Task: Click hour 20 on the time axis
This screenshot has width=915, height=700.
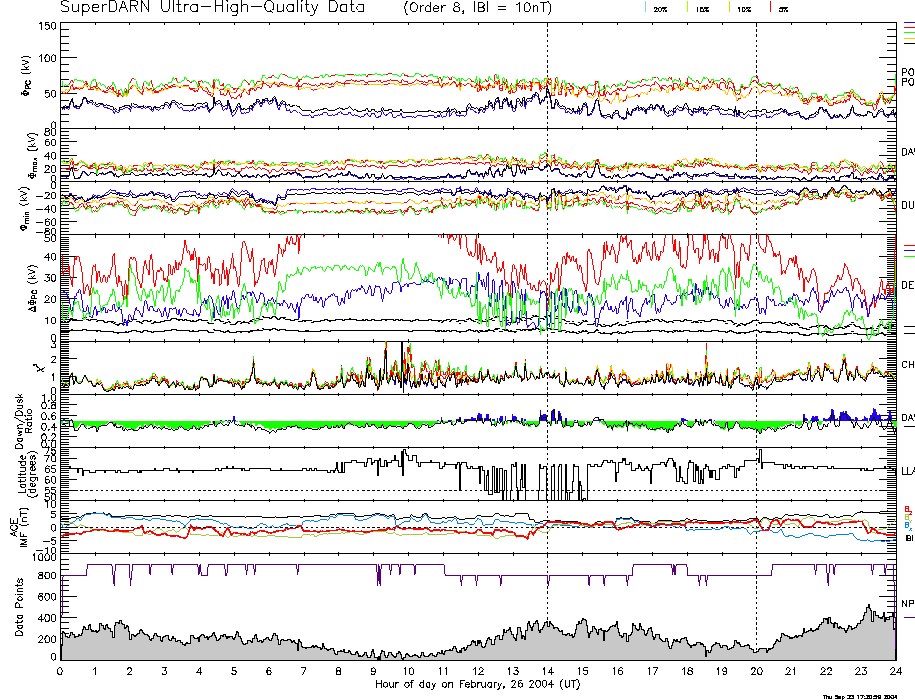Action: 756,671
